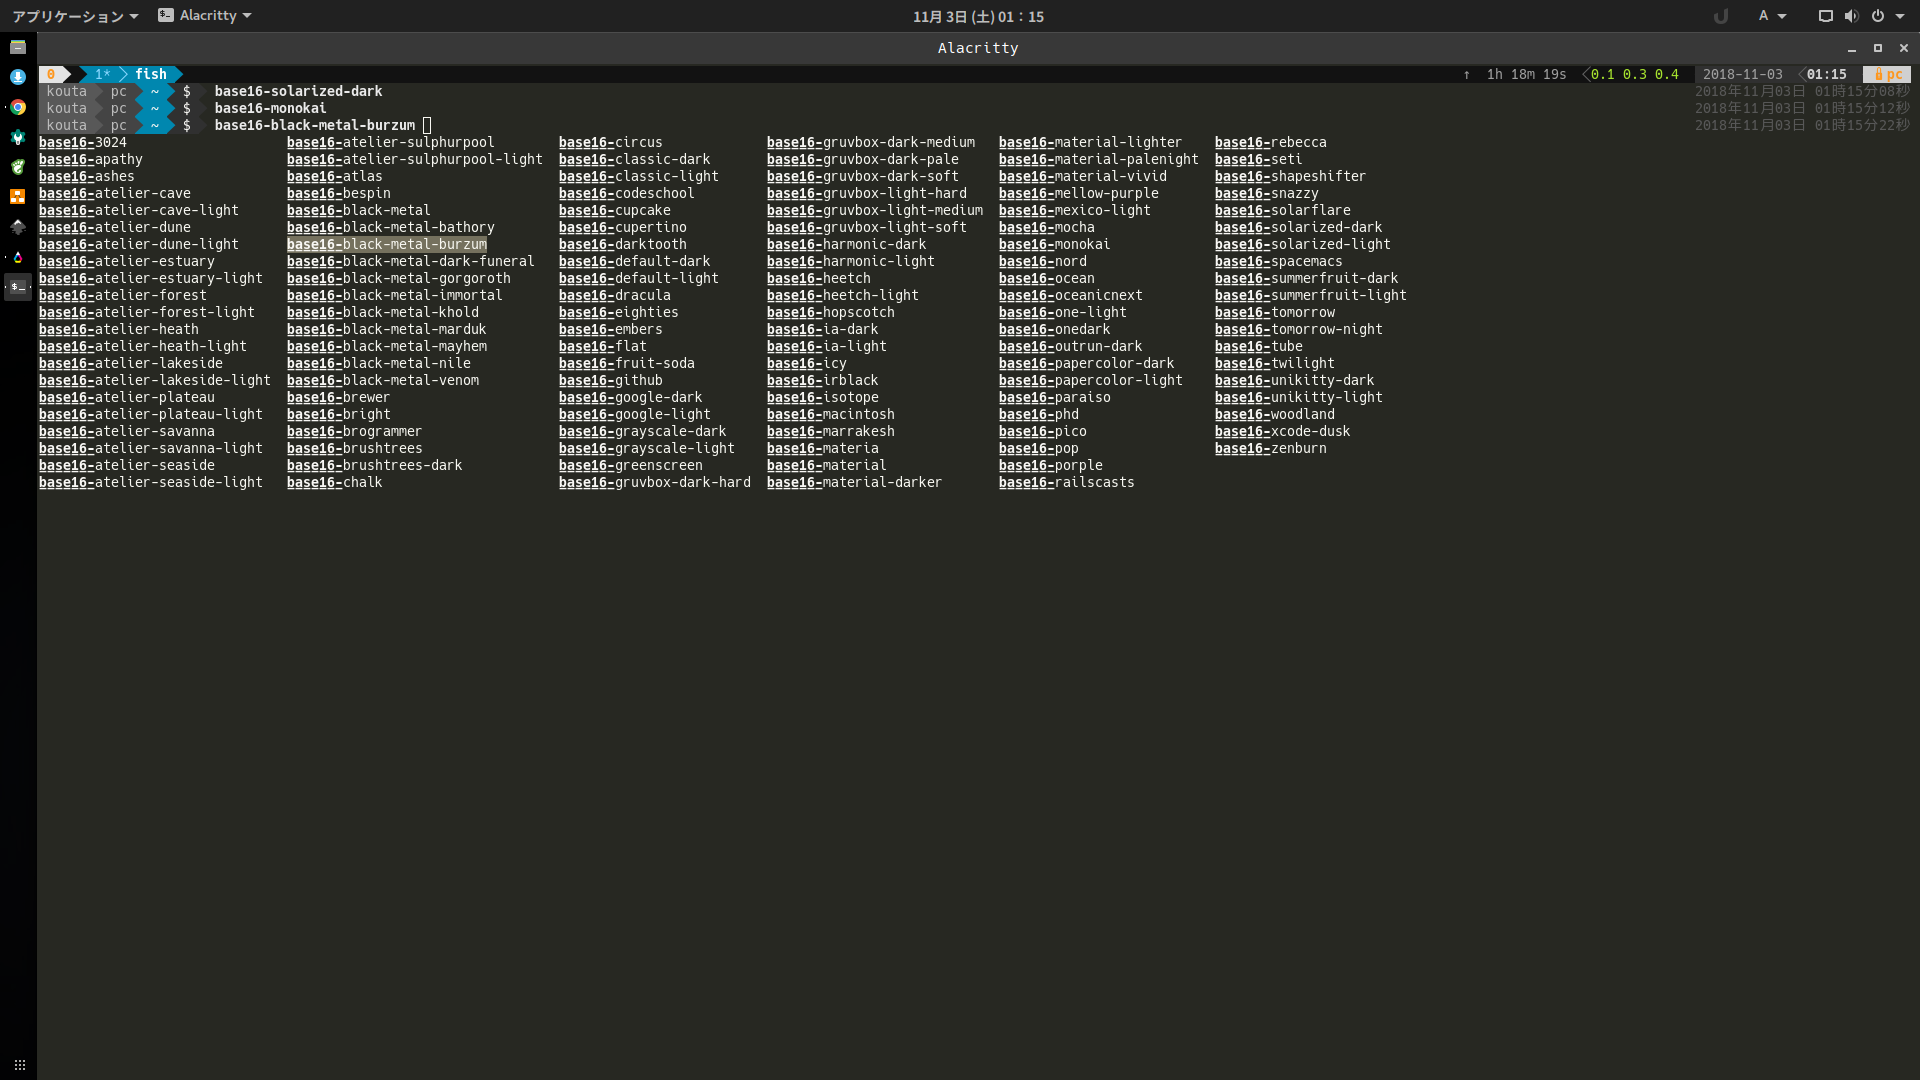This screenshot has height=1080, width=1920.
Task: Open the file manager dock icon
Action: 18,47
